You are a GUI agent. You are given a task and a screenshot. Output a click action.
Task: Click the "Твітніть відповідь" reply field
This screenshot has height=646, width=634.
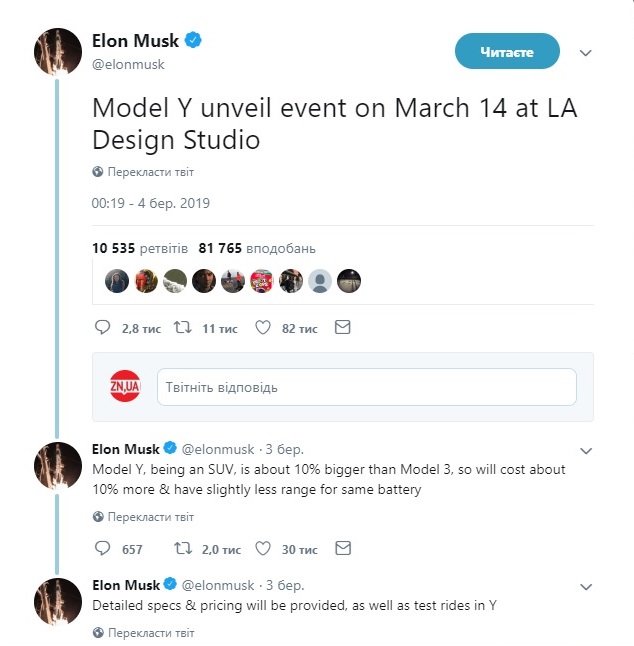coord(366,387)
